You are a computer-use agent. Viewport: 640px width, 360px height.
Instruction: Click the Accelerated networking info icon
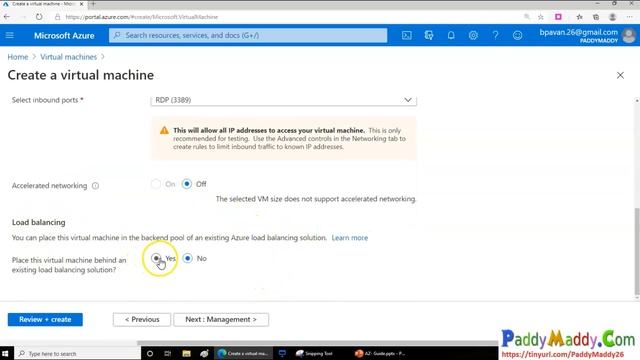tap(95, 186)
